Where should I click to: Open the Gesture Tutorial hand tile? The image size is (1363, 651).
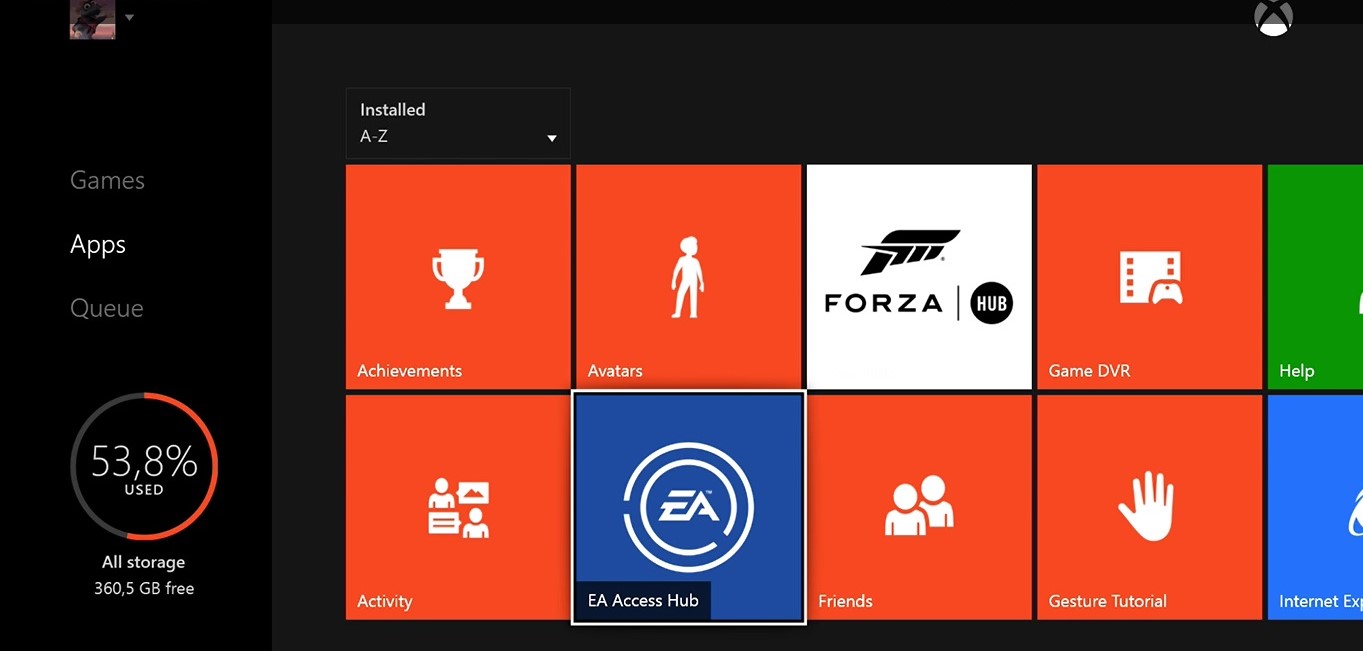point(1149,507)
